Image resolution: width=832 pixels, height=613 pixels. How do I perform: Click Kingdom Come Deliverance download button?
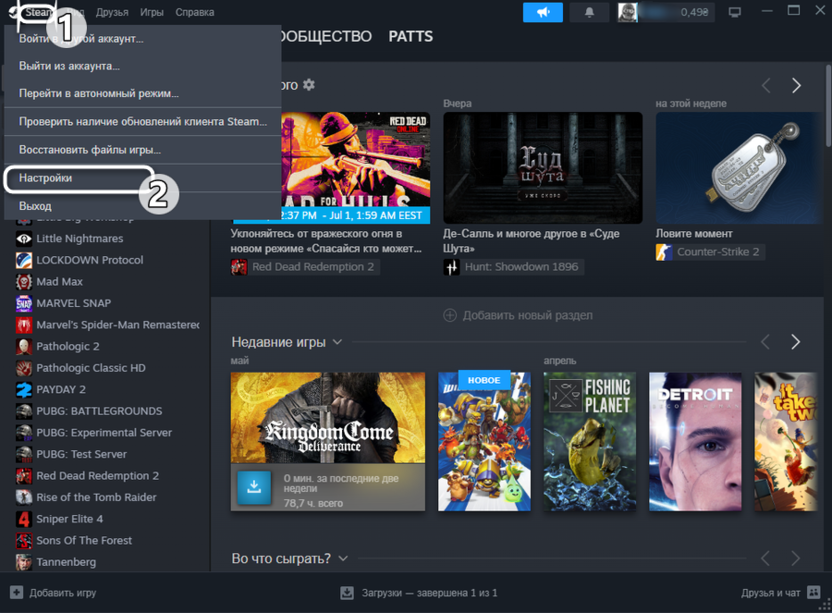pyautogui.click(x=254, y=487)
